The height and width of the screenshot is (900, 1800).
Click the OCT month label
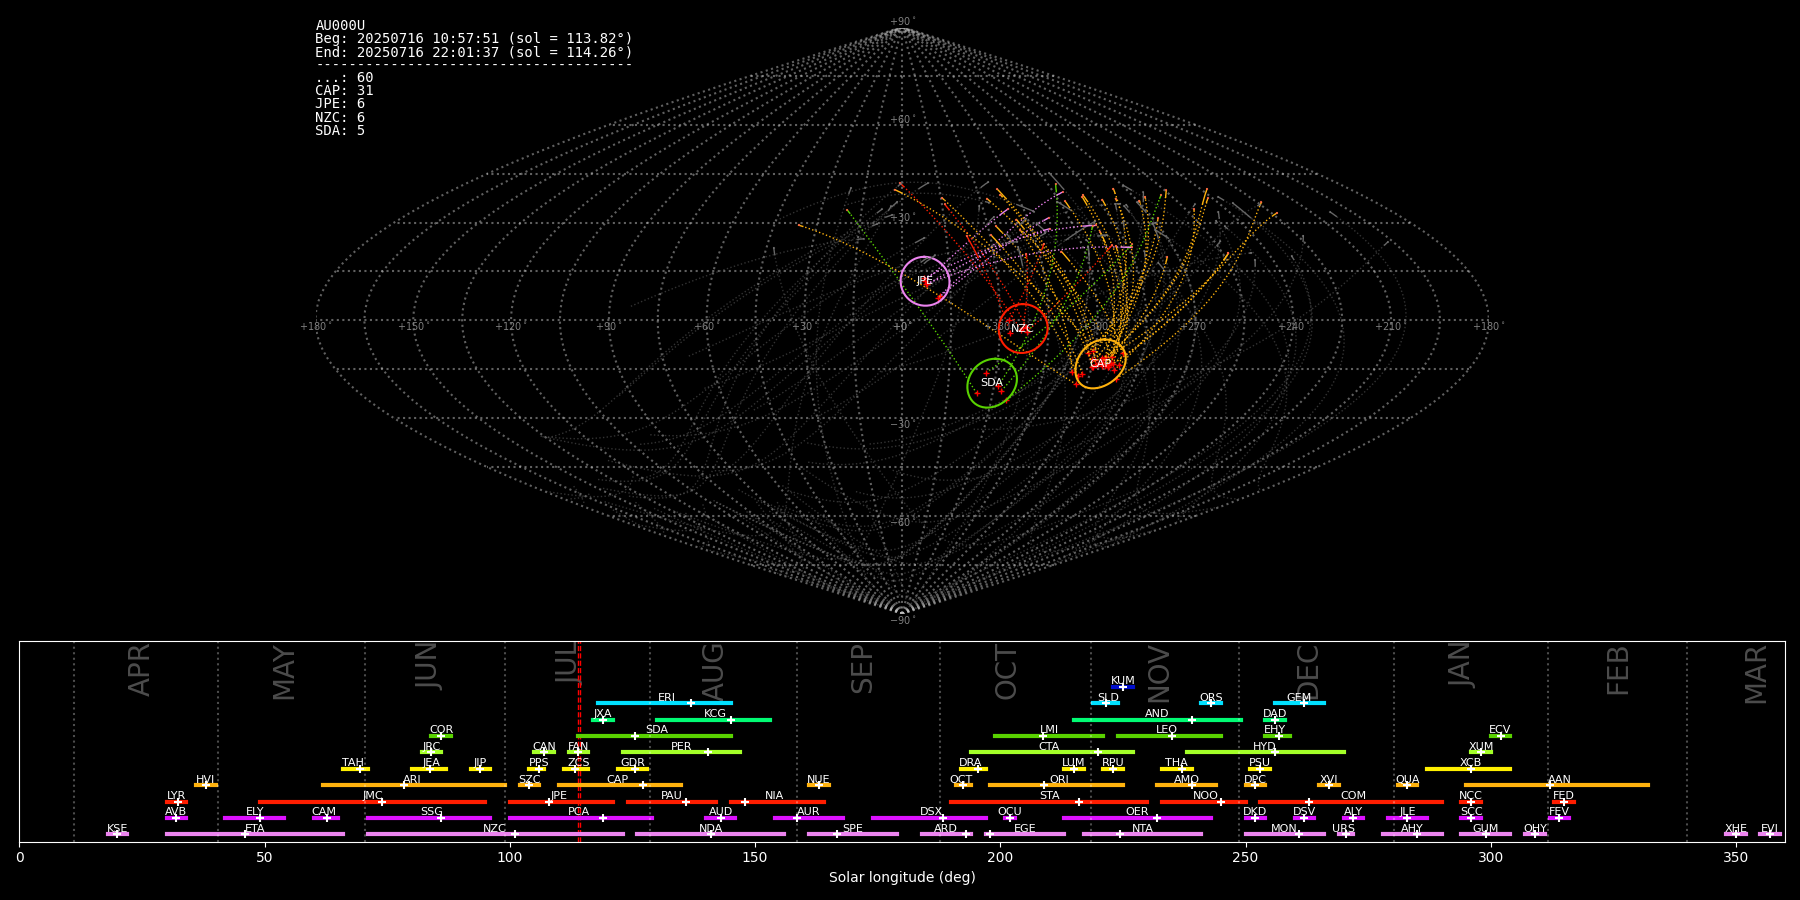(x=1006, y=672)
